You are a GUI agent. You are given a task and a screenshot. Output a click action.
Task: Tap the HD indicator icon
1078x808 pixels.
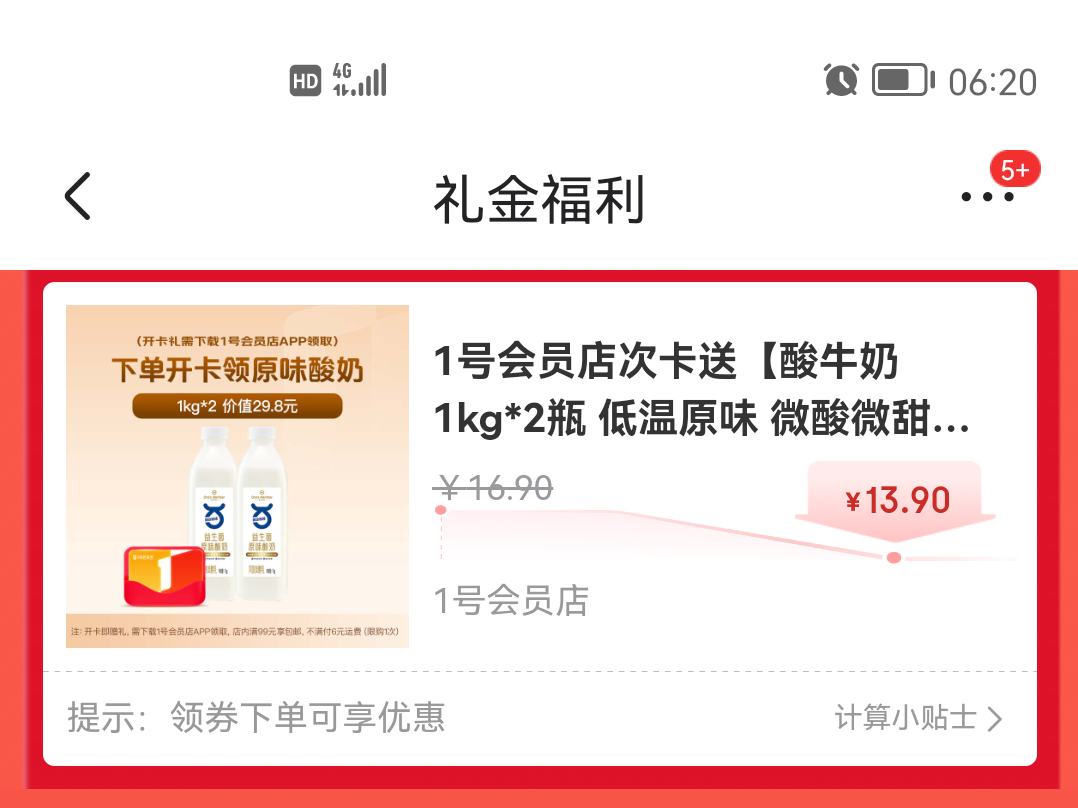click(305, 80)
